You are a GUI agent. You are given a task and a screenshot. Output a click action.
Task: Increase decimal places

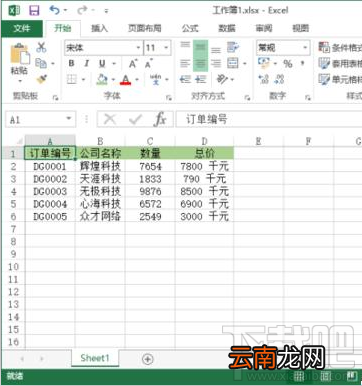[264, 79]
